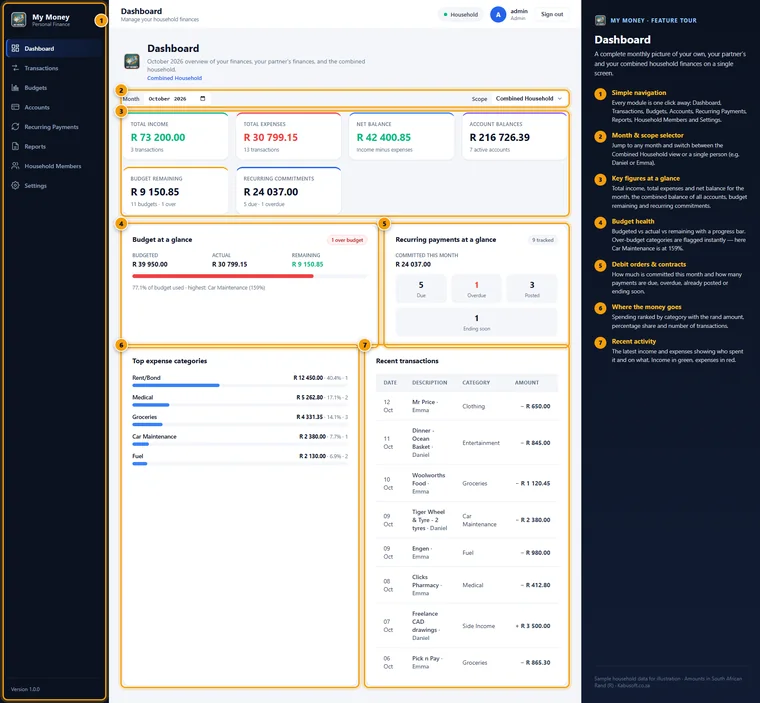Screen dimensions: 760x703
Task: Click the 5 Due tile
Action: click(x=421, y=288)
